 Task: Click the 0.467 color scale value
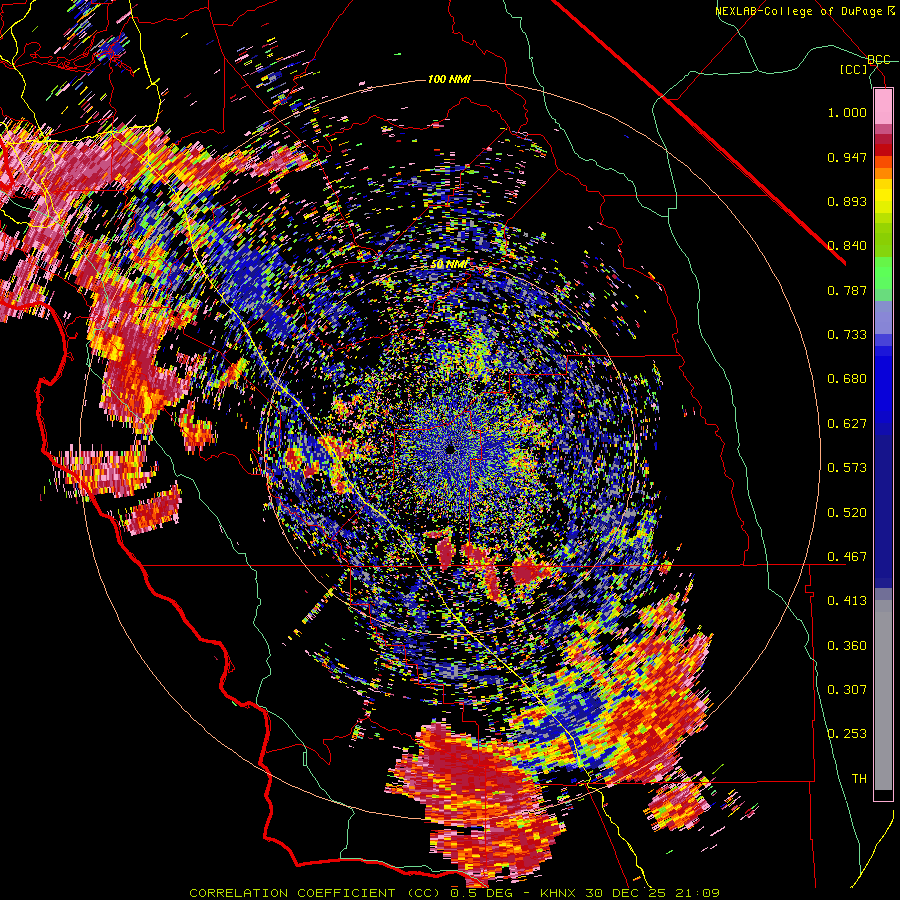(x=847, y=557)
